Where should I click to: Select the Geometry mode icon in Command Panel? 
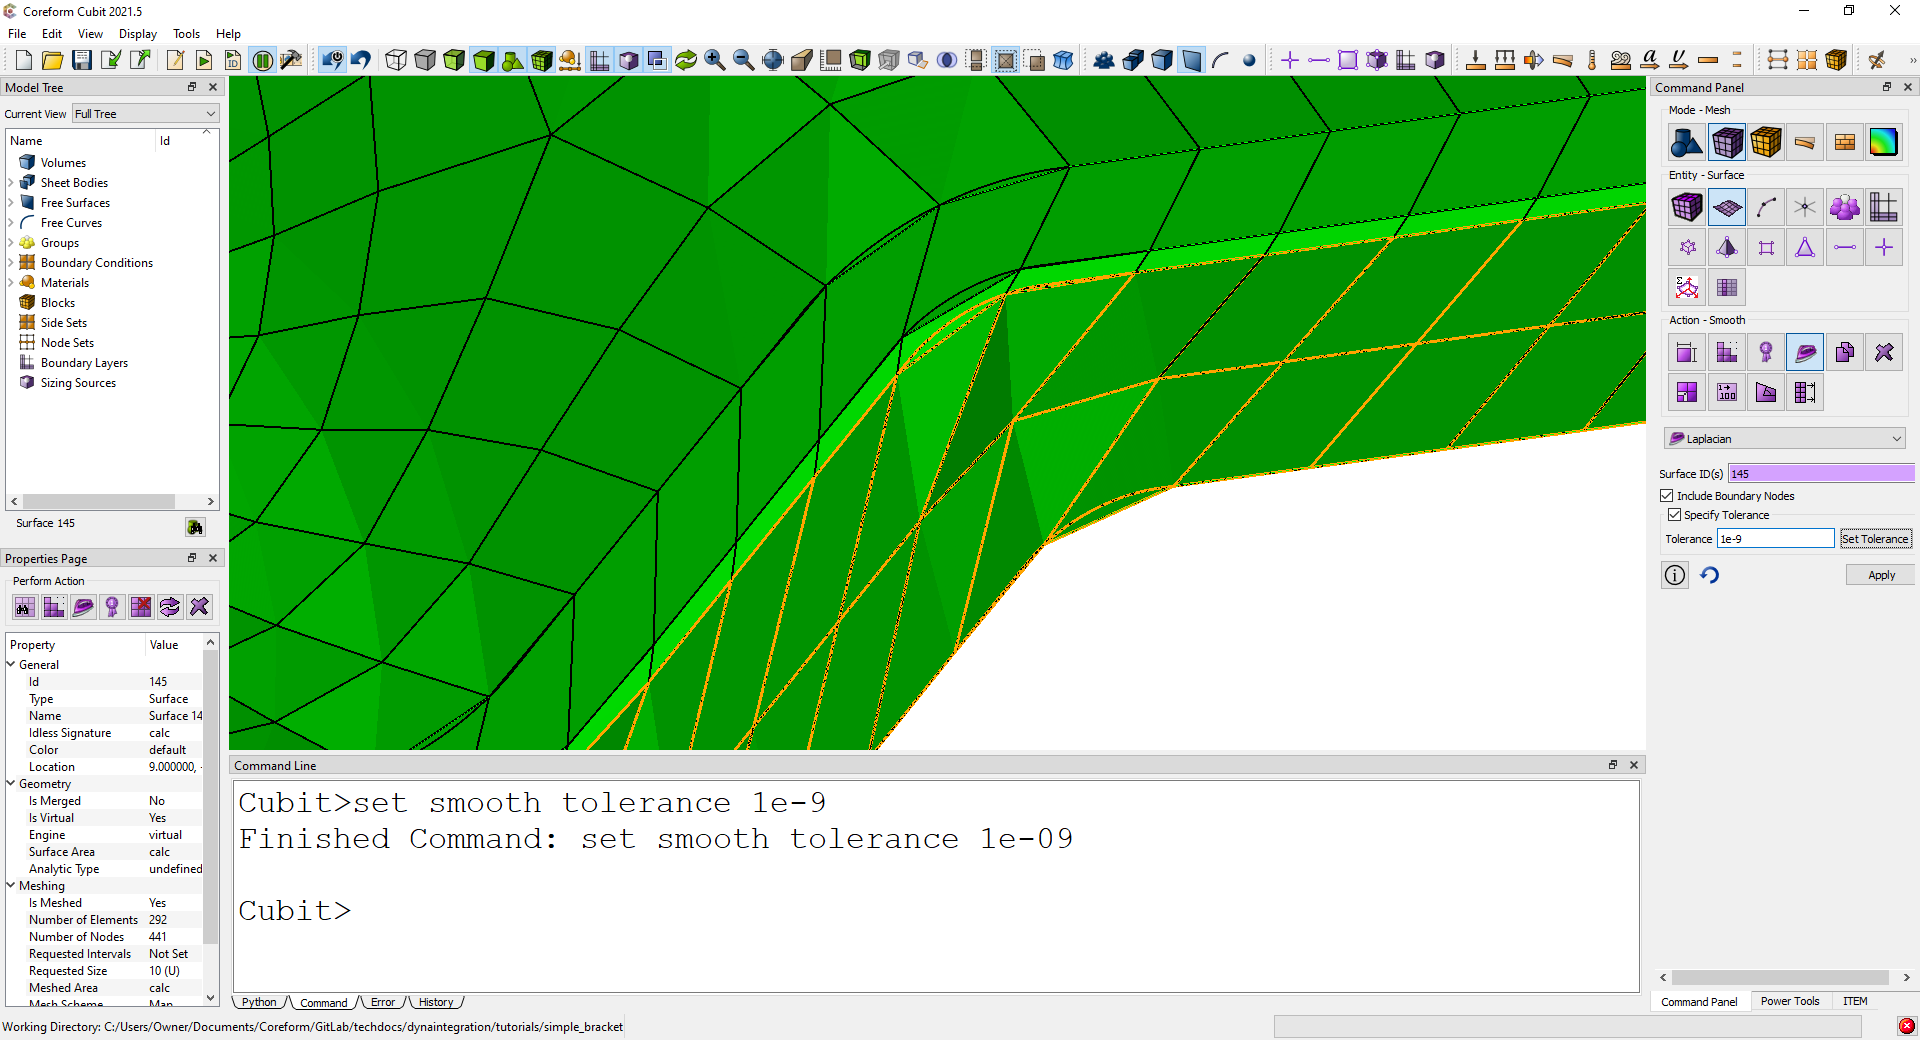point(1686,143)
